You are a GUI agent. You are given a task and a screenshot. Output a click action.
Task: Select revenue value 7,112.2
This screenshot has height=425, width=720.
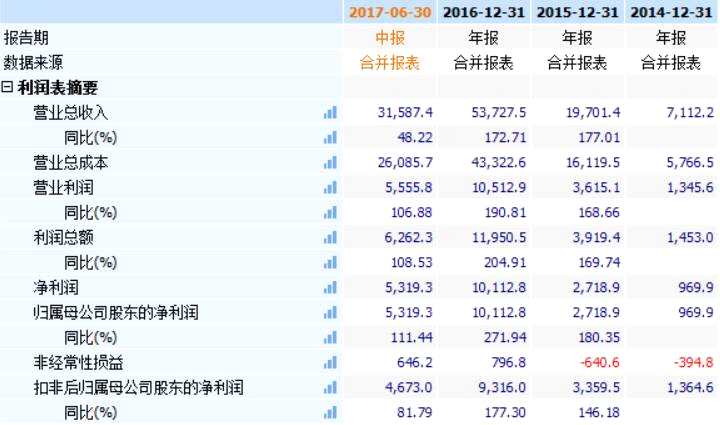690,112
